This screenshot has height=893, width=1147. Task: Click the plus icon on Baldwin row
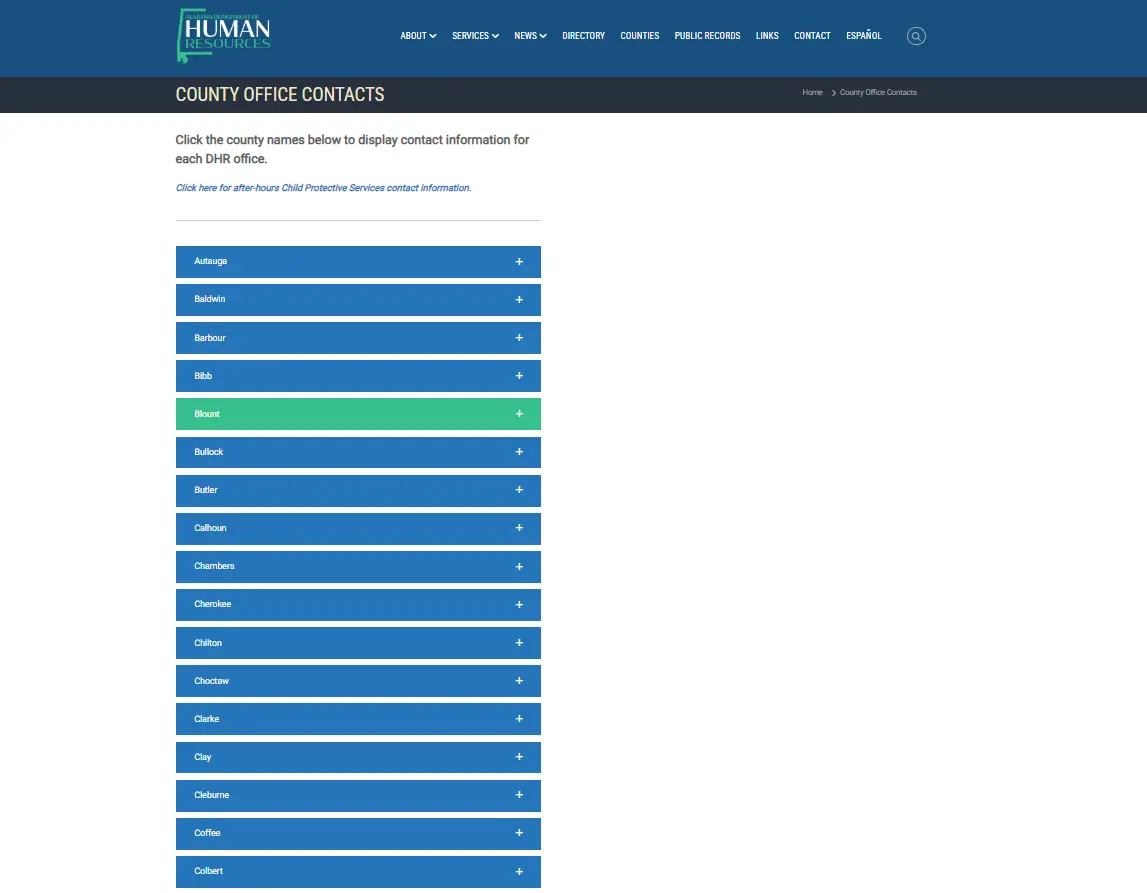[x=519, y=300]
